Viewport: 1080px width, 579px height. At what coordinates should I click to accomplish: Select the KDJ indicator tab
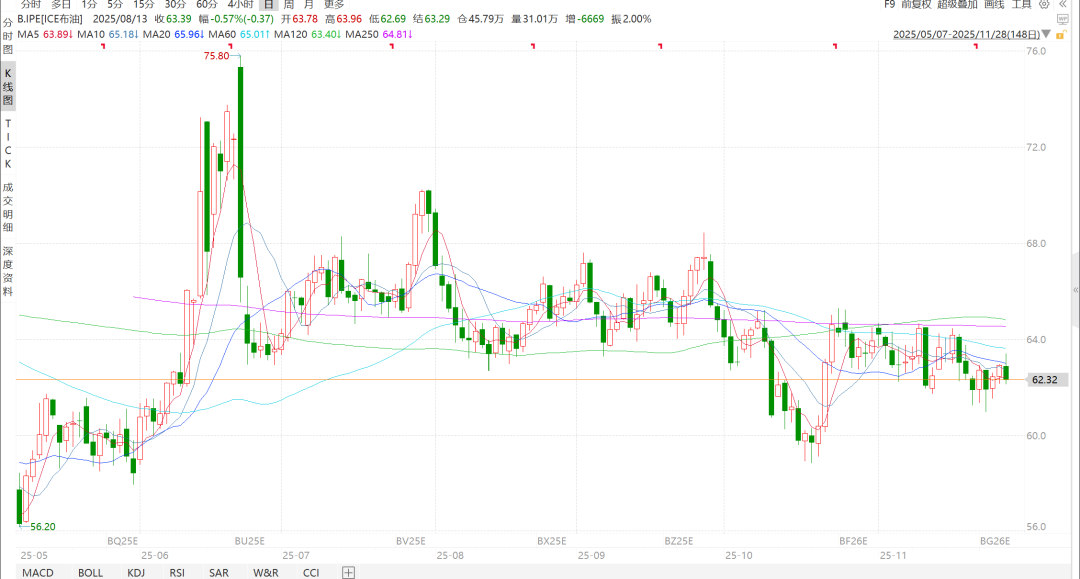136,573
